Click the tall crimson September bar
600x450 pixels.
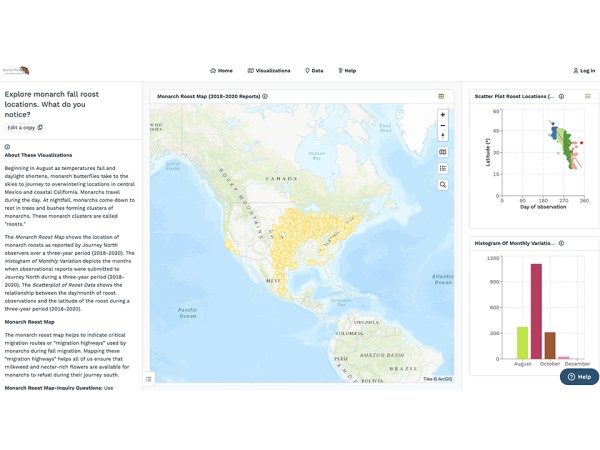pyautogui.click(x=536, y=311)
